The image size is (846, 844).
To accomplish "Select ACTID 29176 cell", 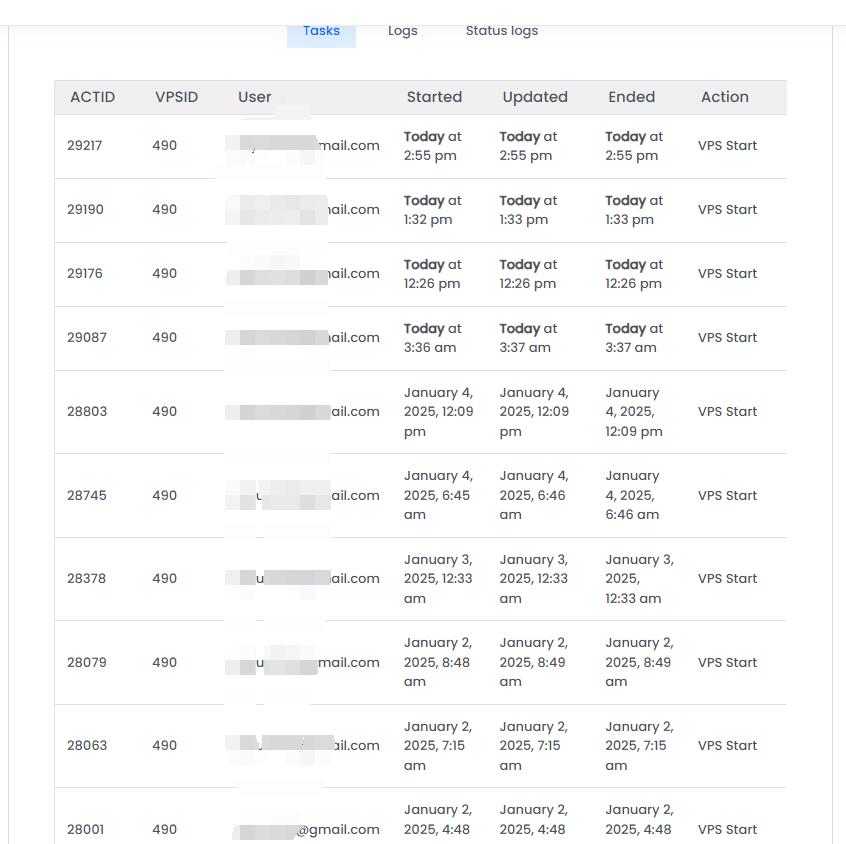I will point(85,274).
